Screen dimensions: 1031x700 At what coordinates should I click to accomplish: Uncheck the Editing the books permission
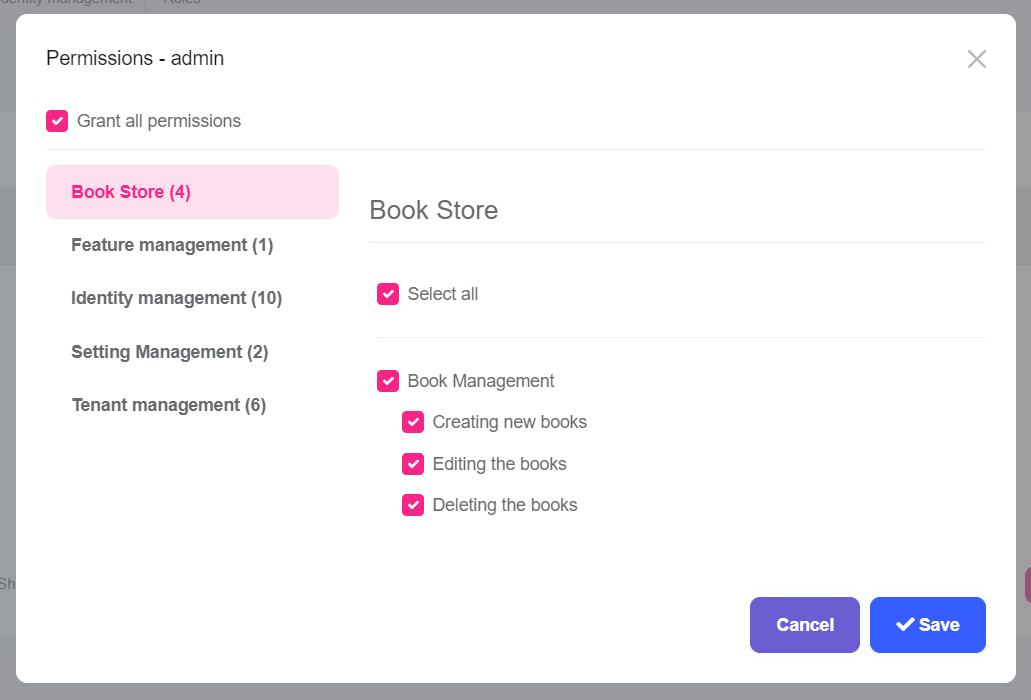[x=413, y=464]
